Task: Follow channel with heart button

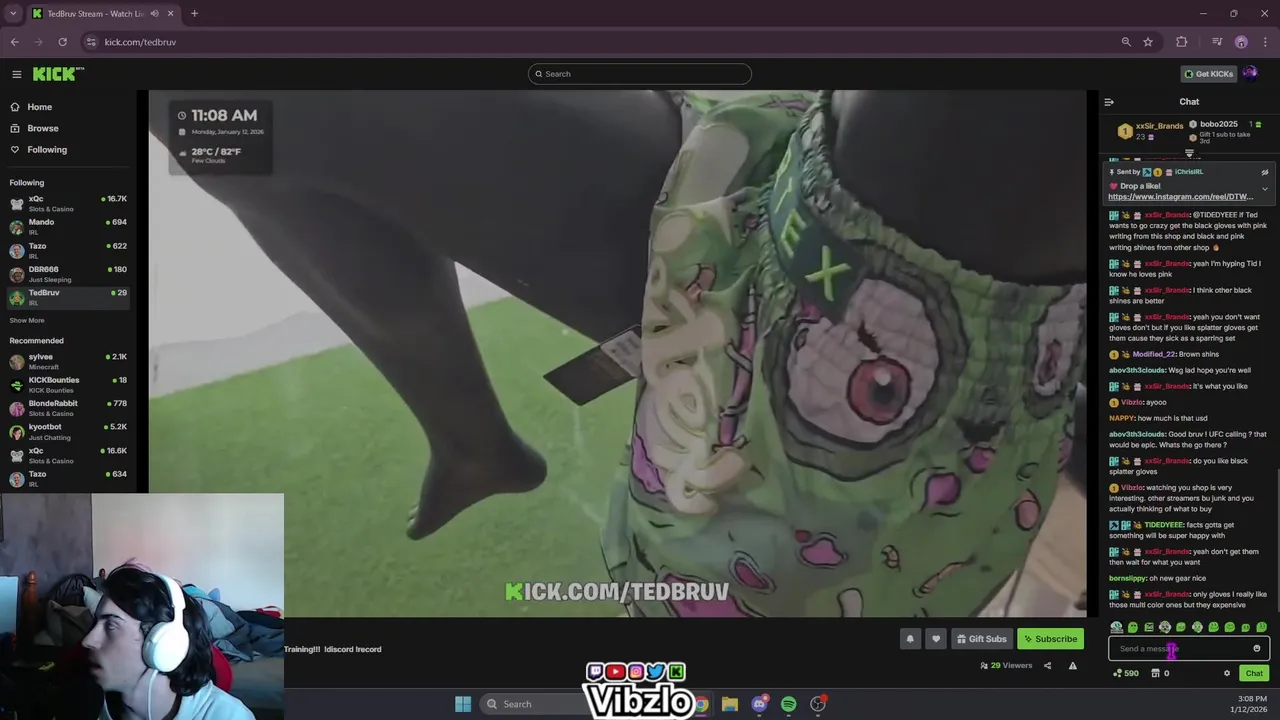Action: 936,639
